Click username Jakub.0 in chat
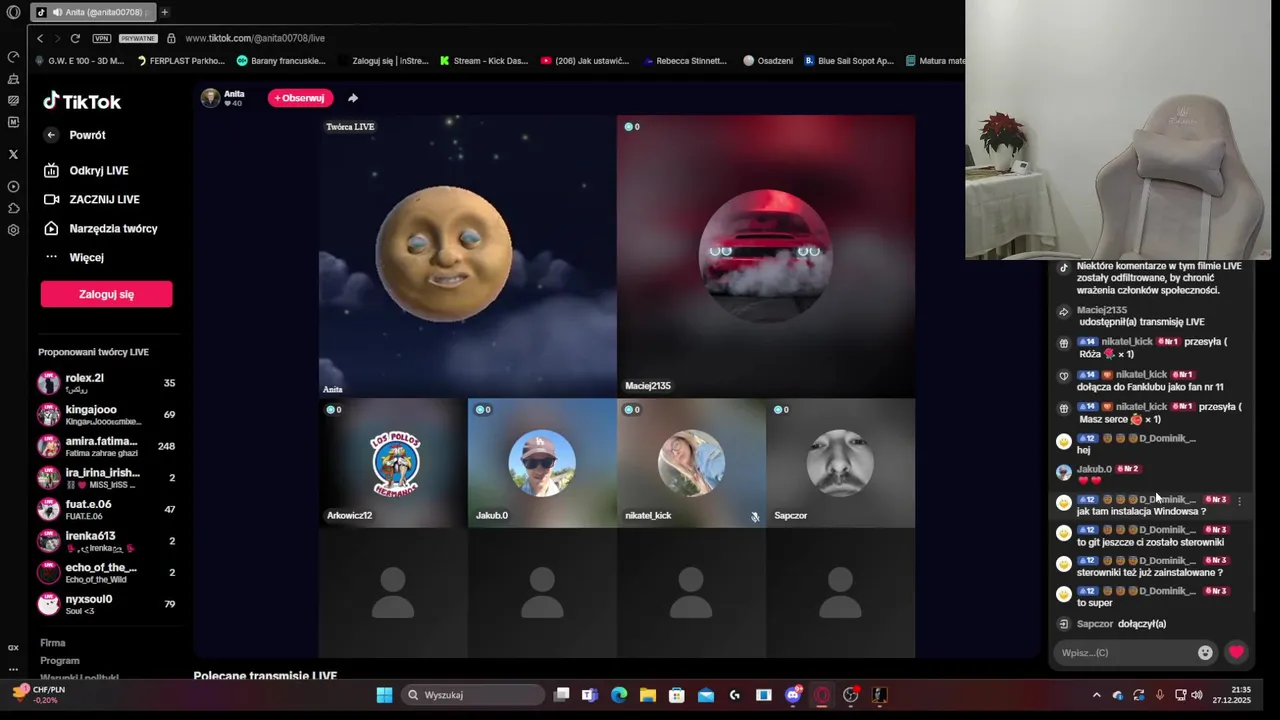Image resolution: width=1280 pixels, height=720 pixels. pyautogui.click(x=1093, y=469)
